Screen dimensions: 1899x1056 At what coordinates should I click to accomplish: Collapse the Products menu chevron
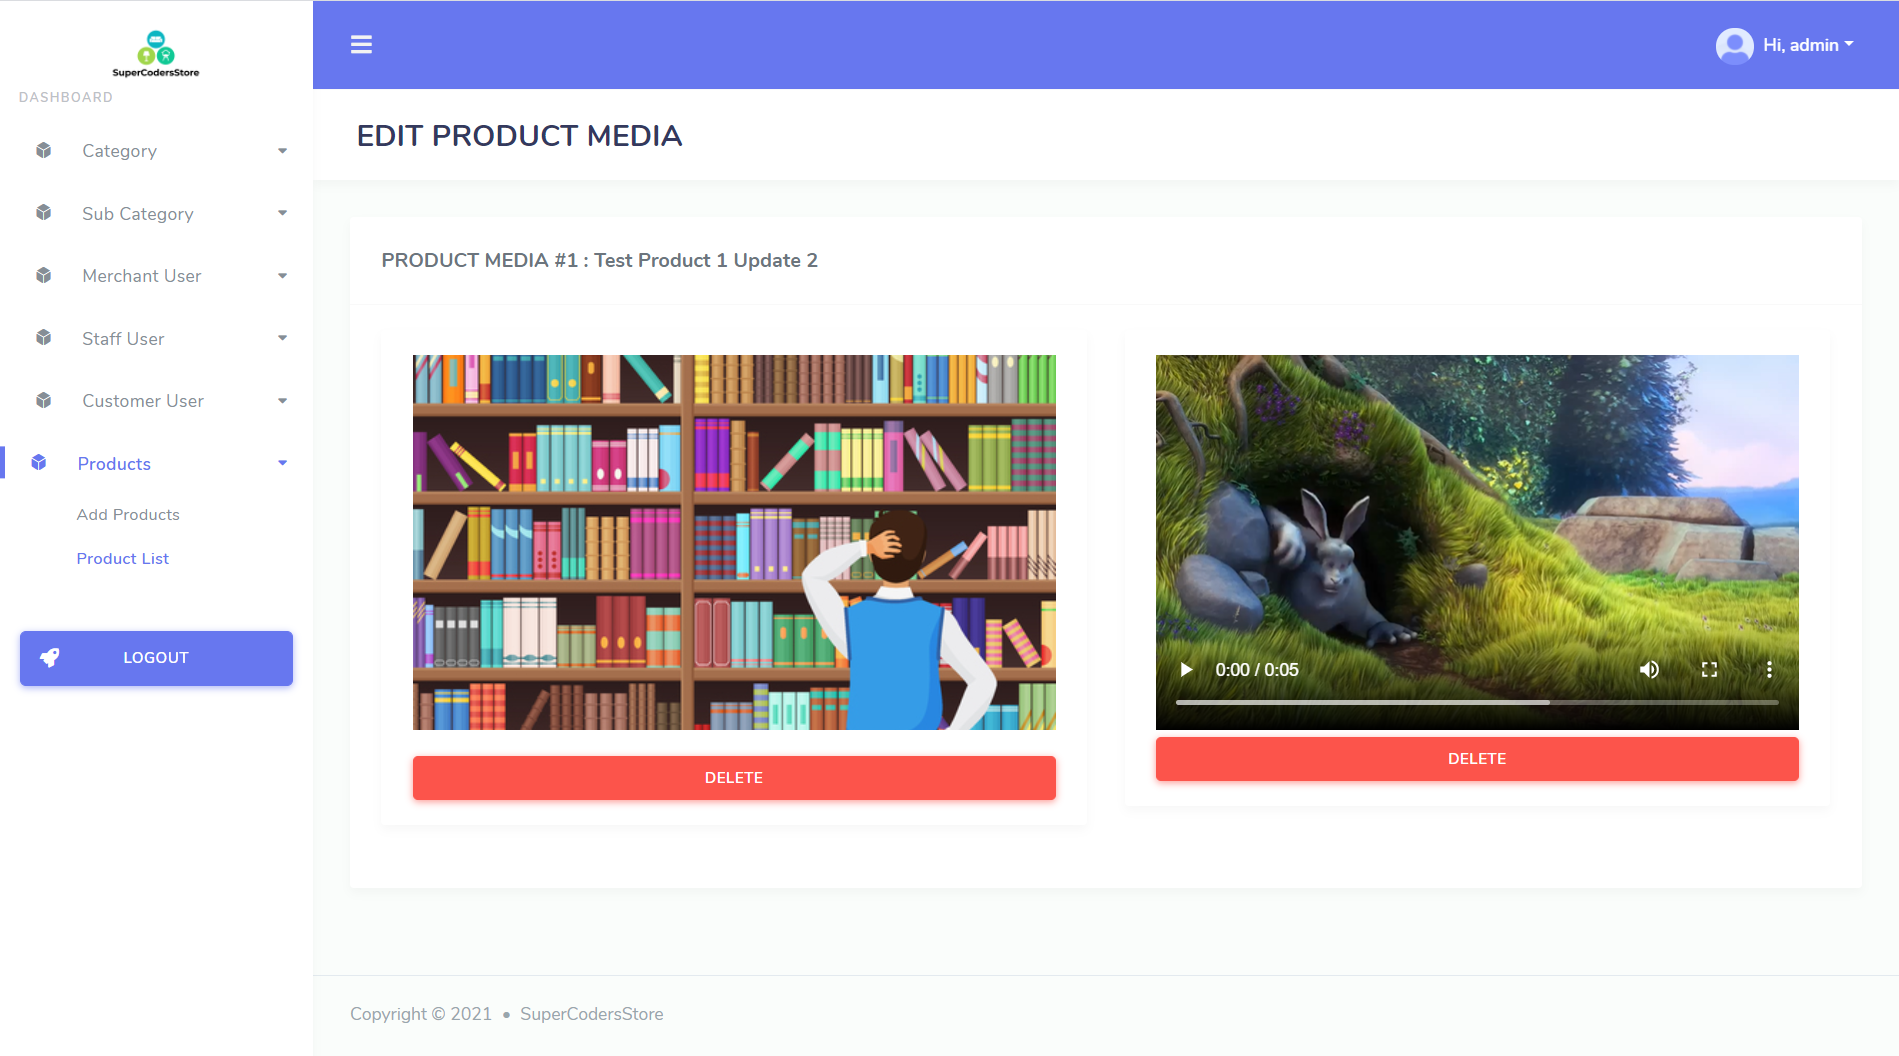click(x=283, y=462)
